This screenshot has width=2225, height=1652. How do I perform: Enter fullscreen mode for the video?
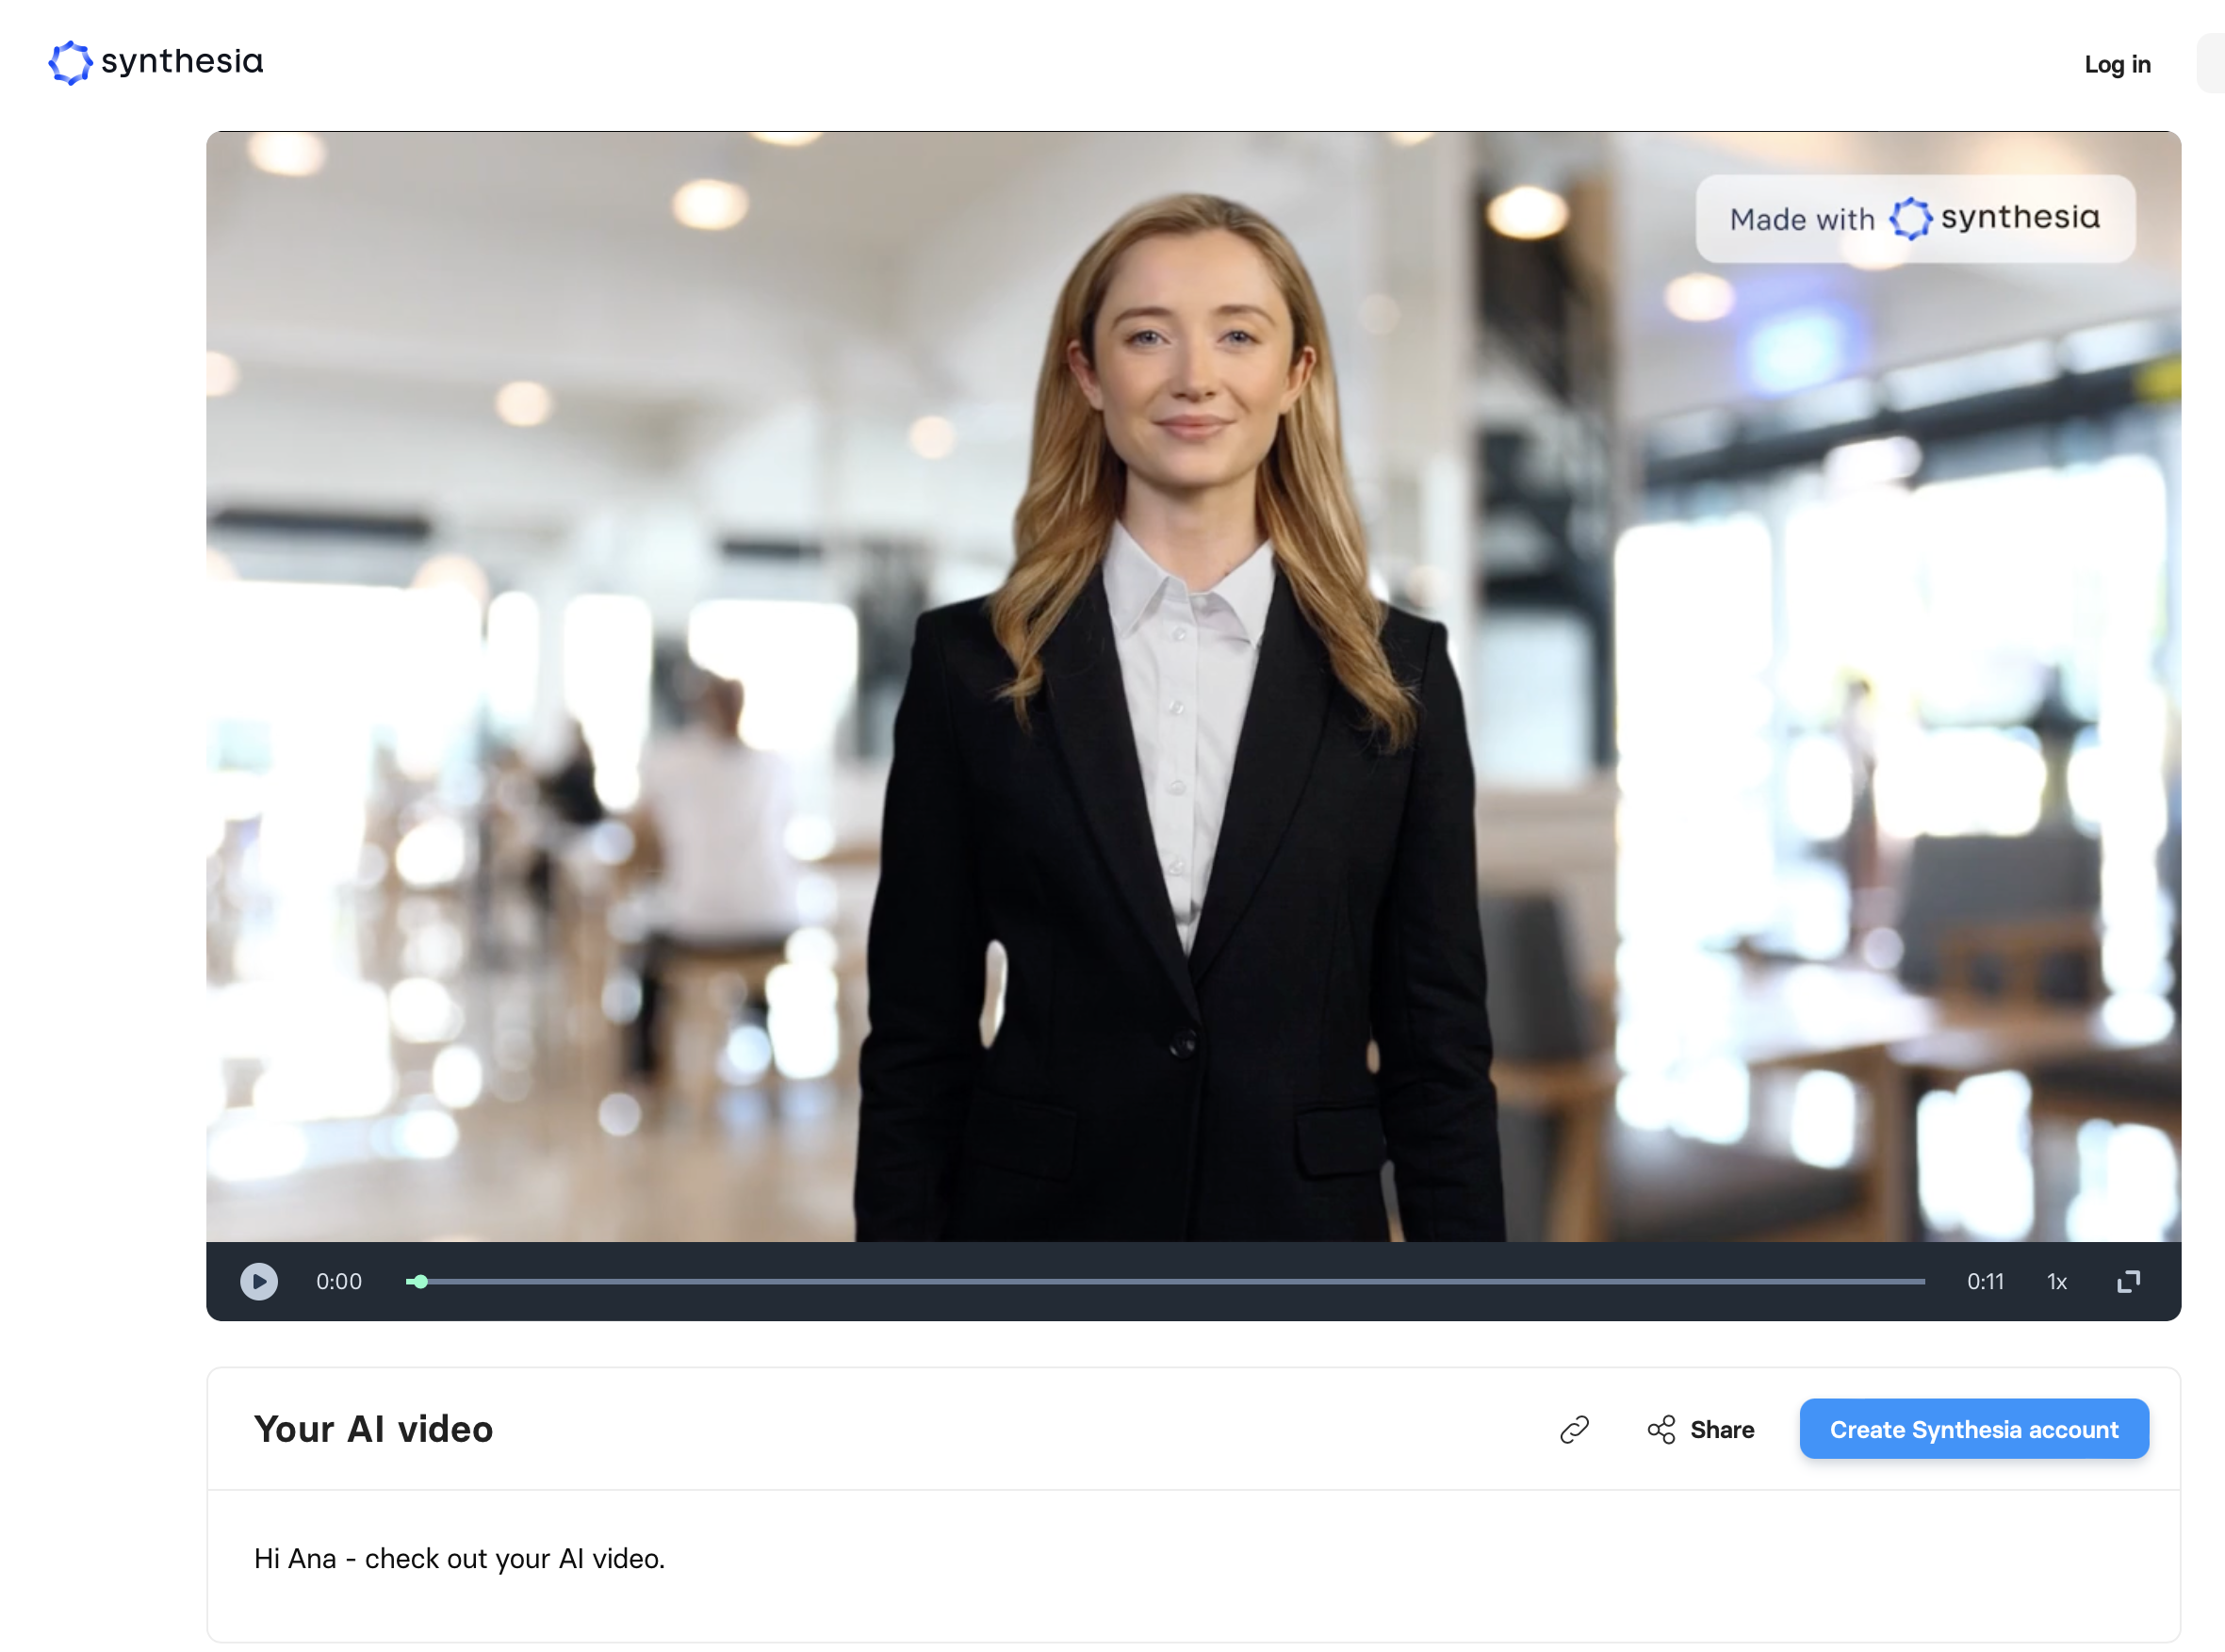tap(2128, 1281)
